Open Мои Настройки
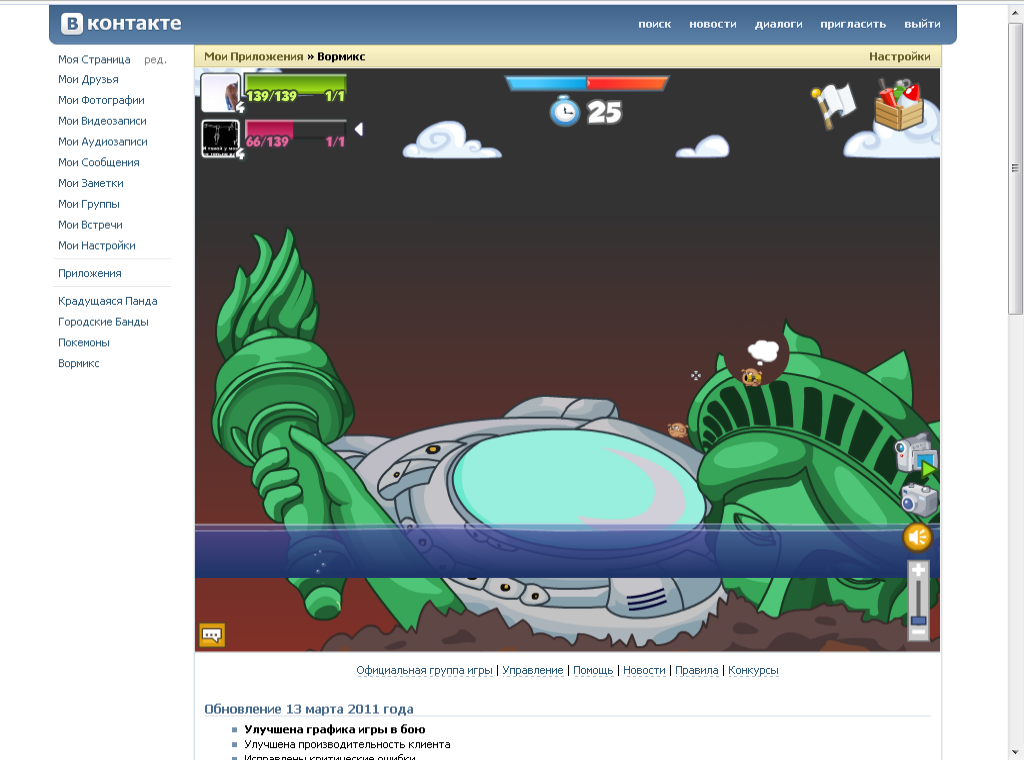The image size is (1024, 768). point(97,246)
